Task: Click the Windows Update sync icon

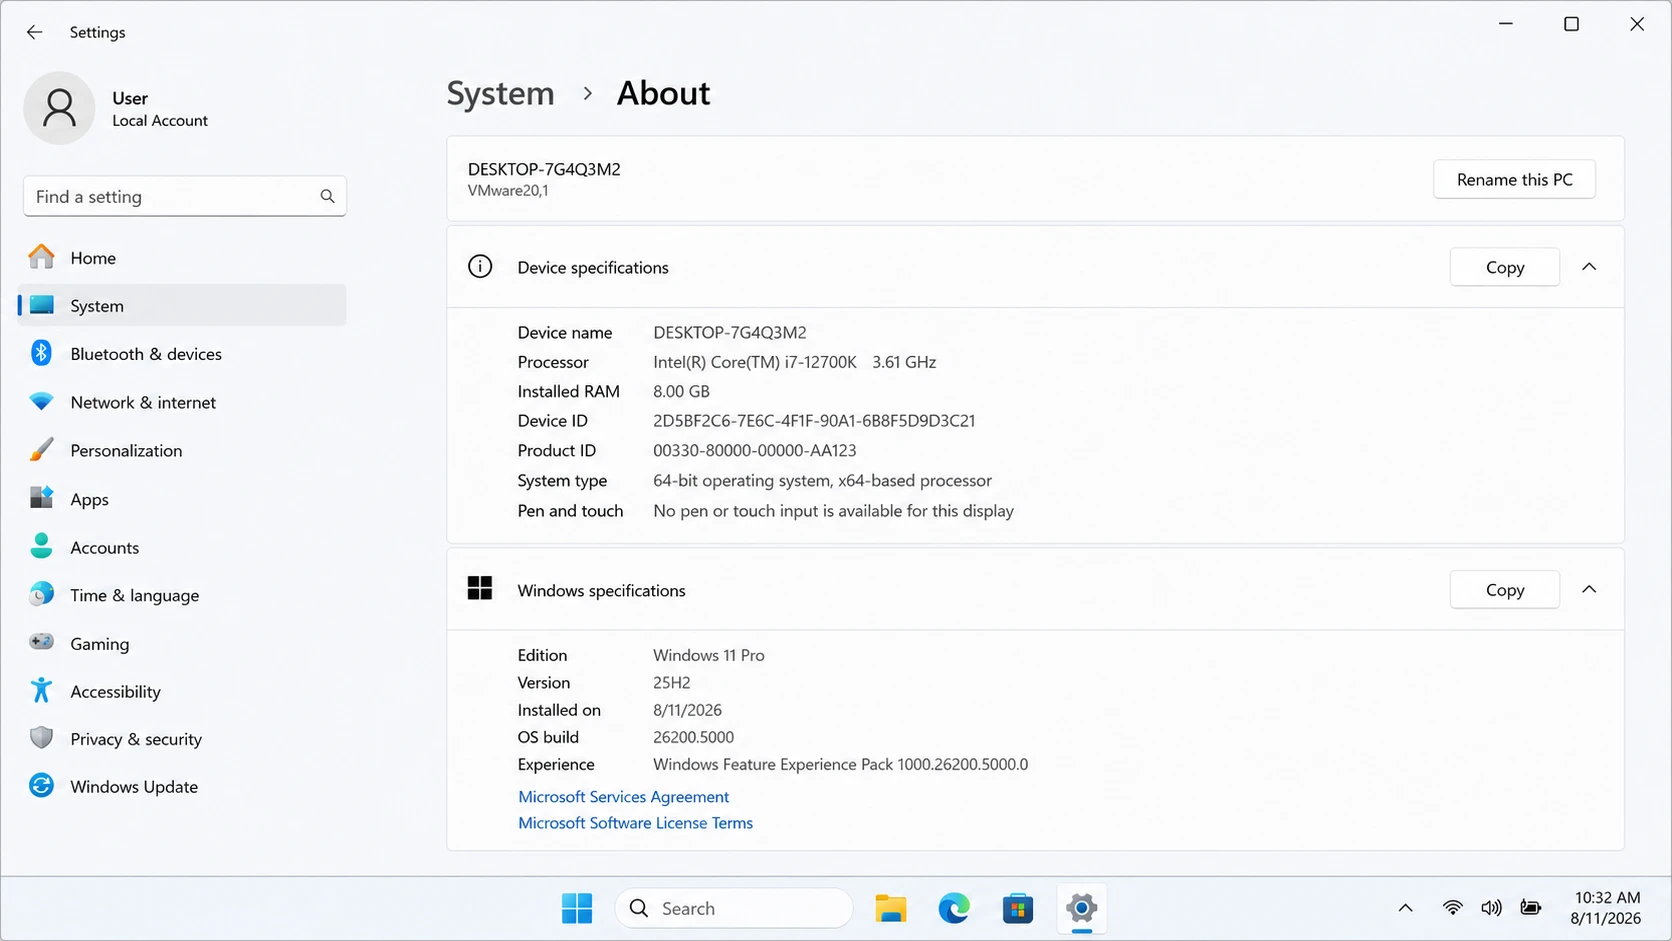Action: pos(41,786)
